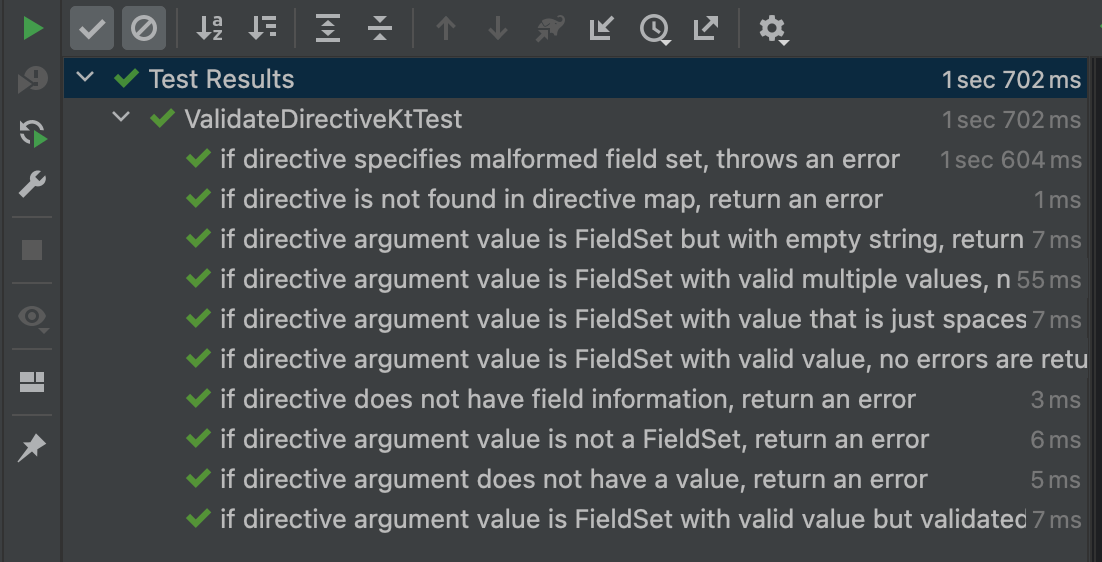The height and width of the screenshot is (562, 1102).
Task: Collapse the Test Results root node
Action: (x=85, y=77)
